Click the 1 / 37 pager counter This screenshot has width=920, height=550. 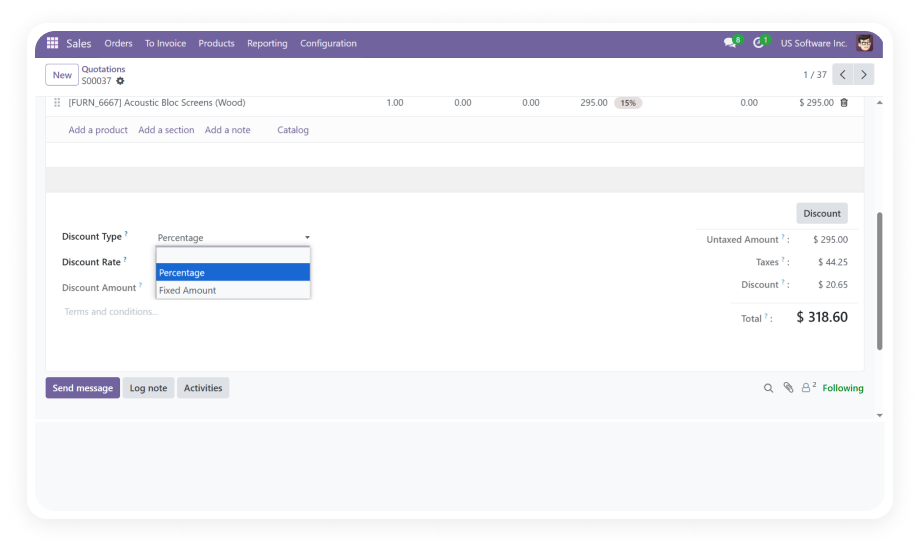pos(814,75)
